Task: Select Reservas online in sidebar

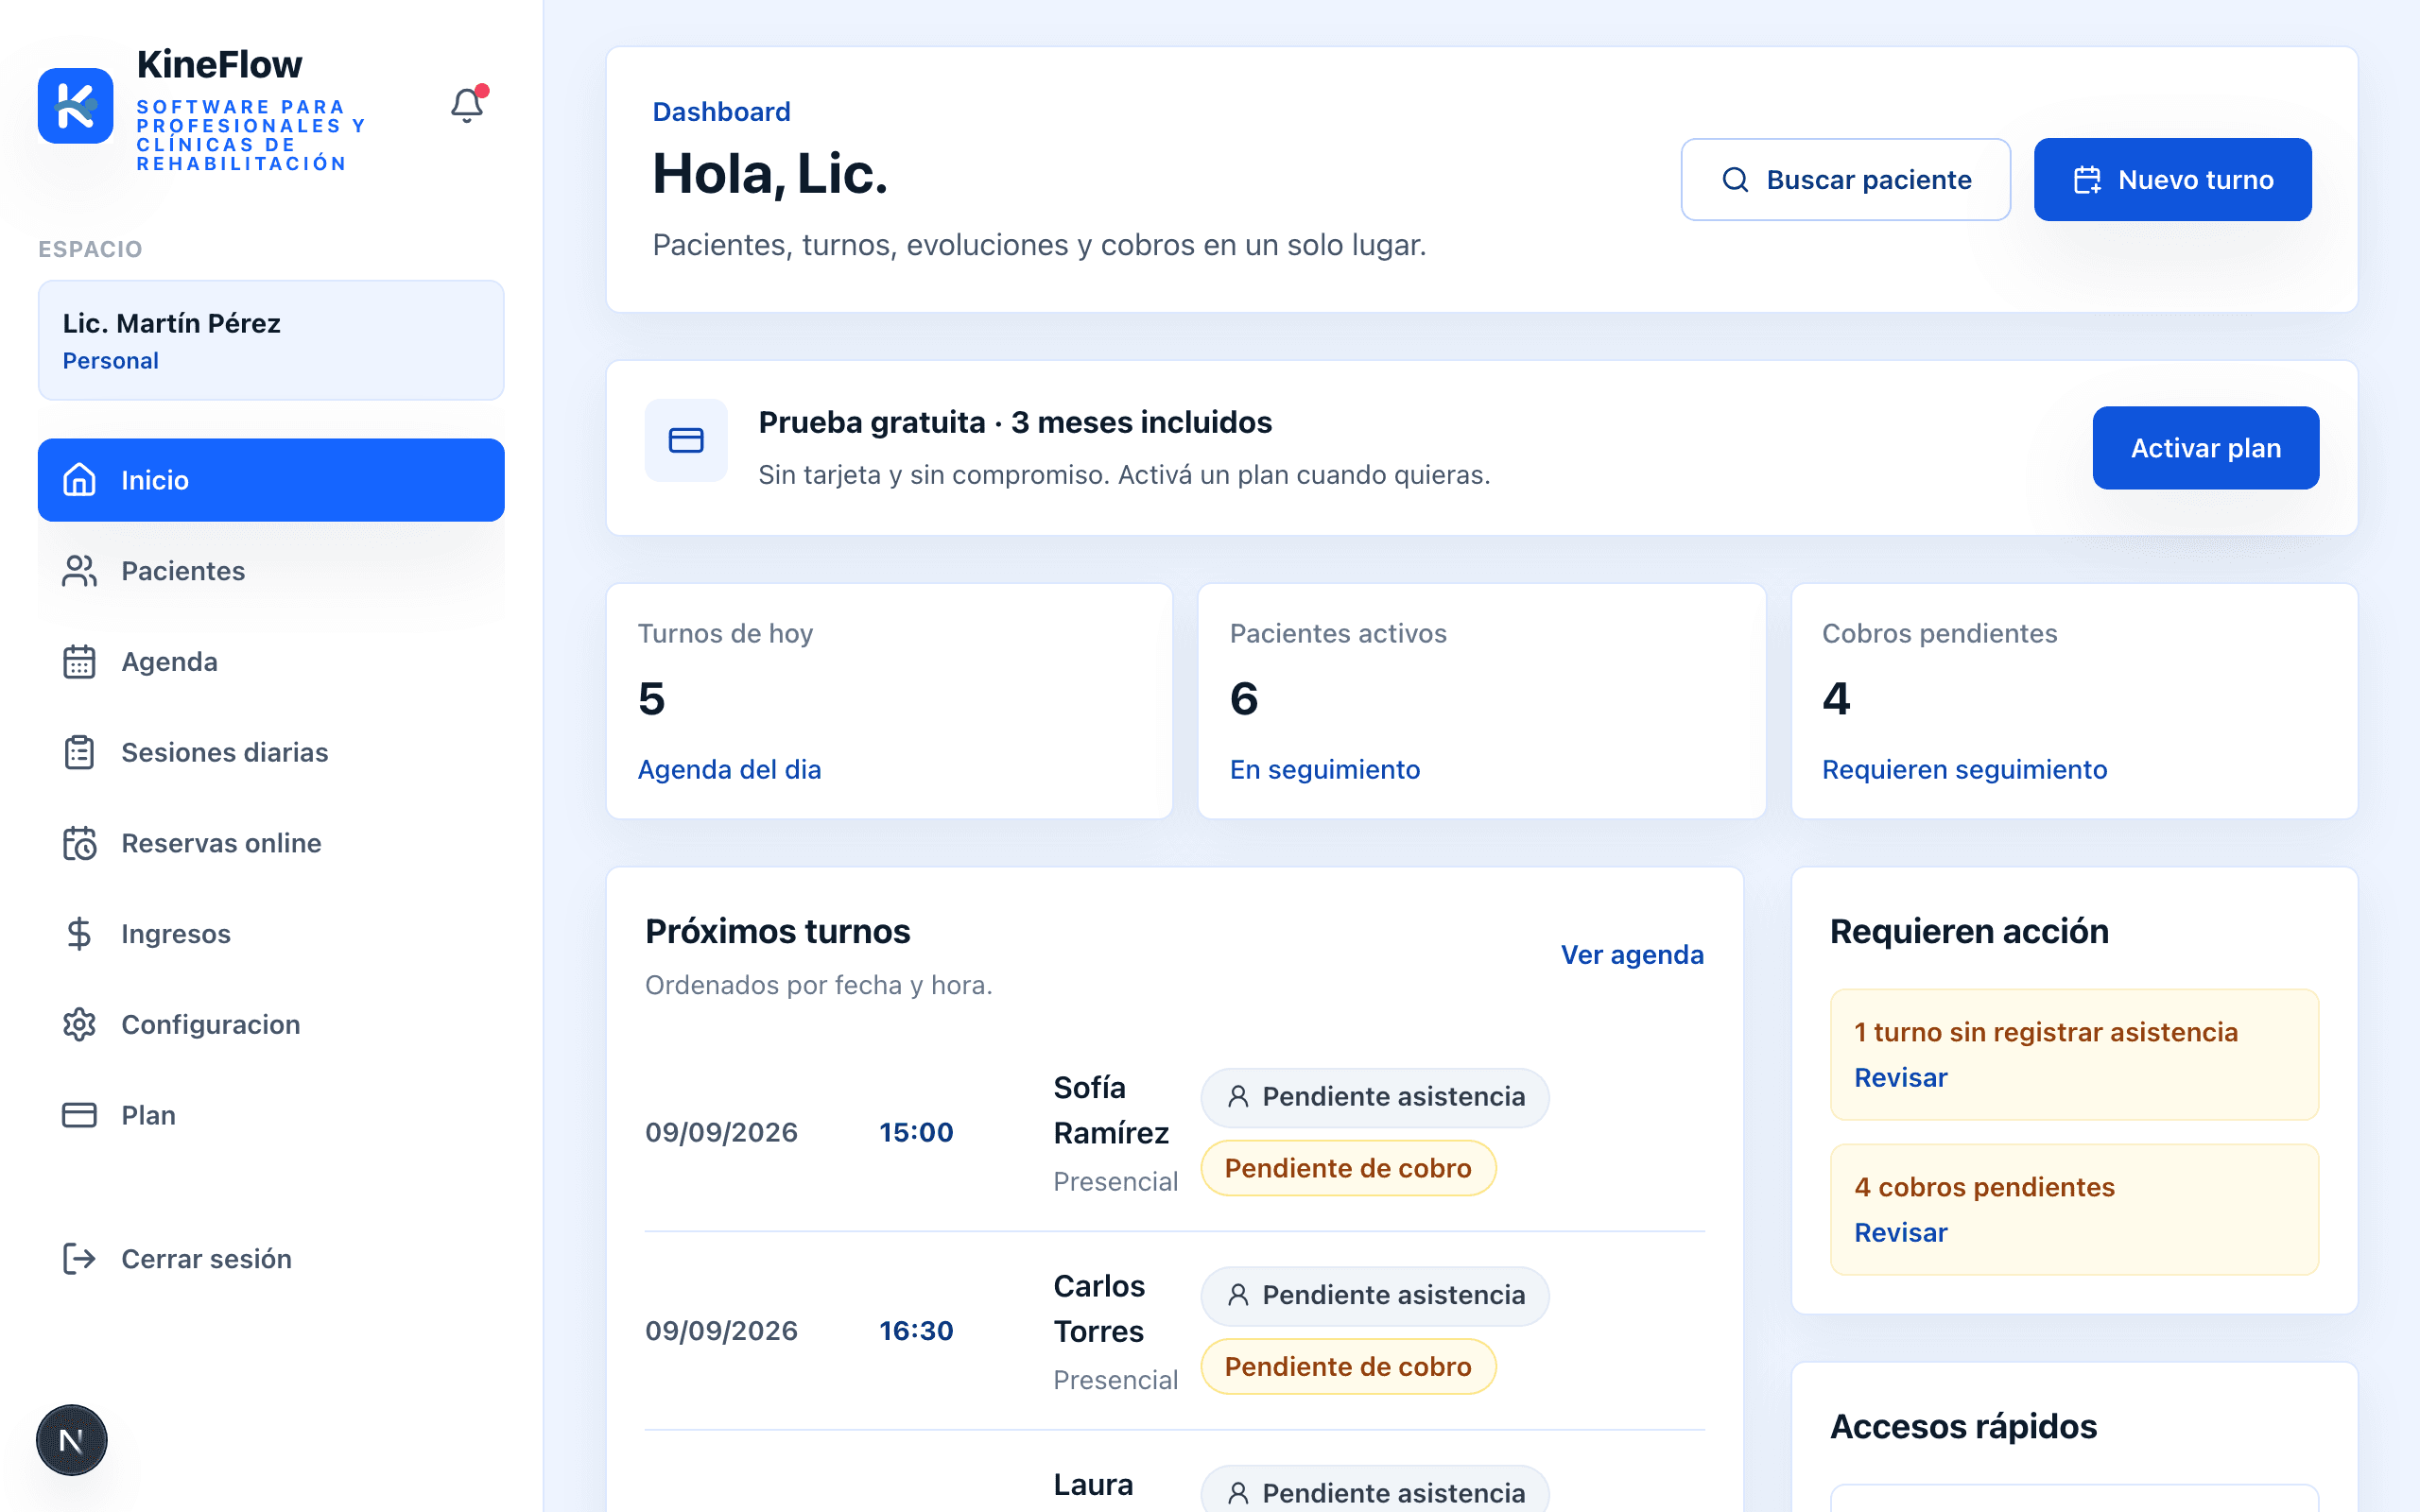Action: pyautogui.click(x=271, y=843)
